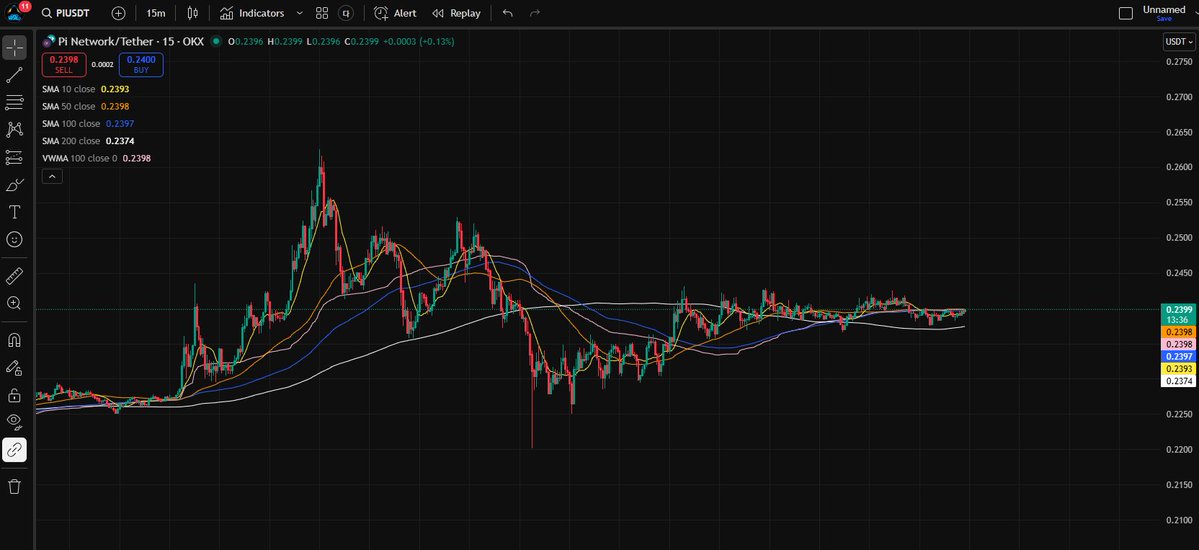
Task: Select the crosshair cursor tool
Action: pos(15,47)
